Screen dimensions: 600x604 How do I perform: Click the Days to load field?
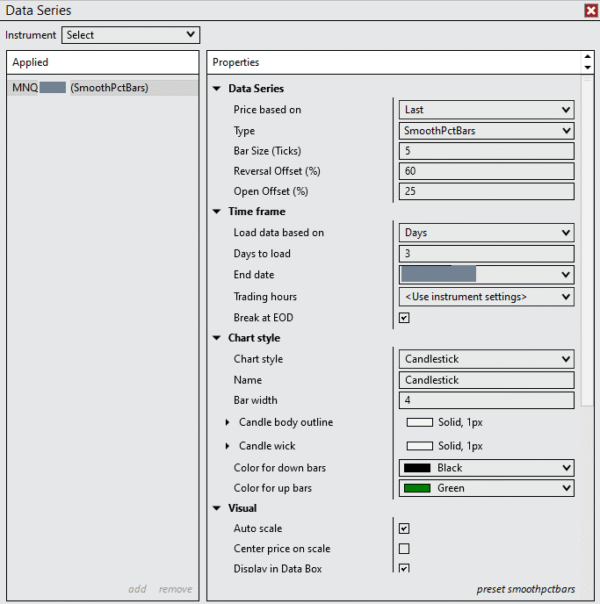click(486, 253)
